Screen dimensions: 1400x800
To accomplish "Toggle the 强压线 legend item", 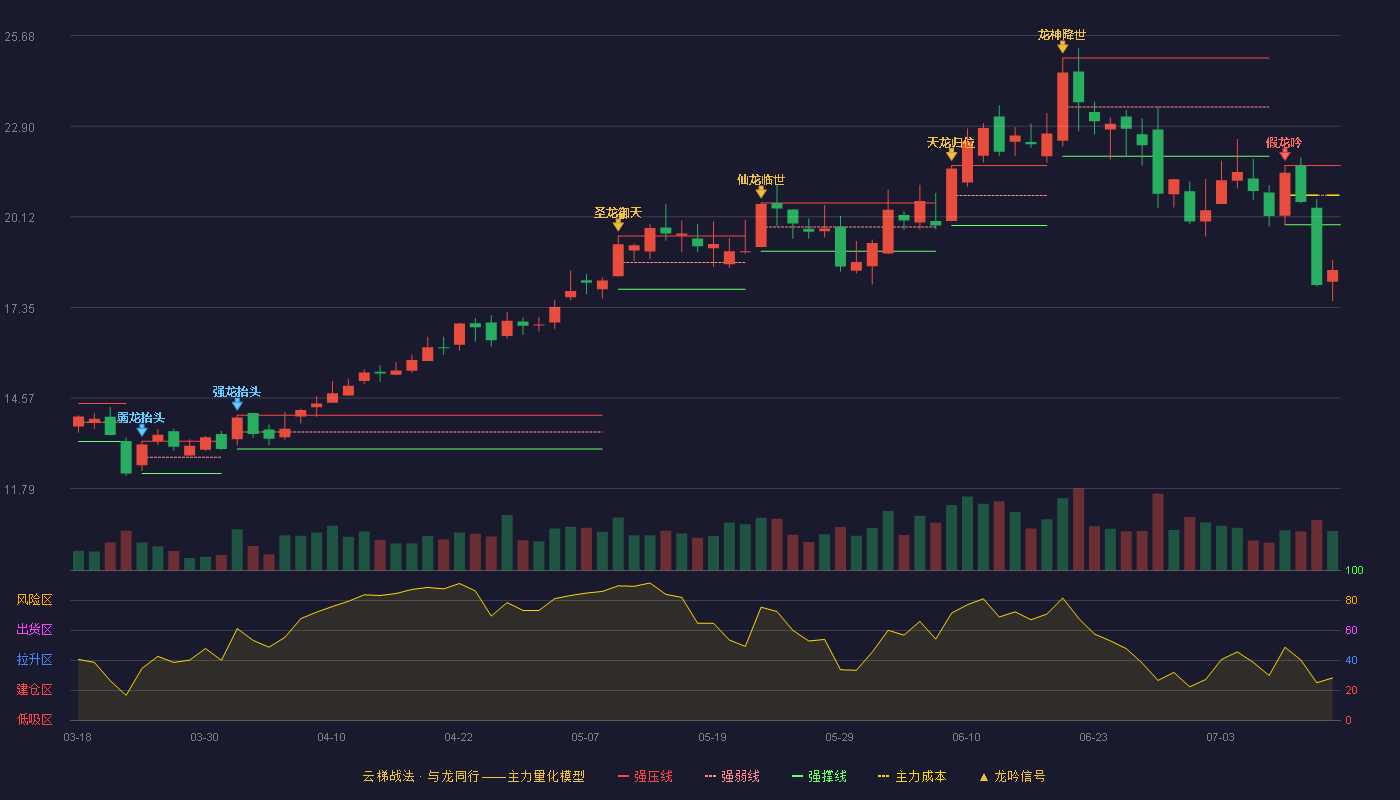I will [645, 776].
